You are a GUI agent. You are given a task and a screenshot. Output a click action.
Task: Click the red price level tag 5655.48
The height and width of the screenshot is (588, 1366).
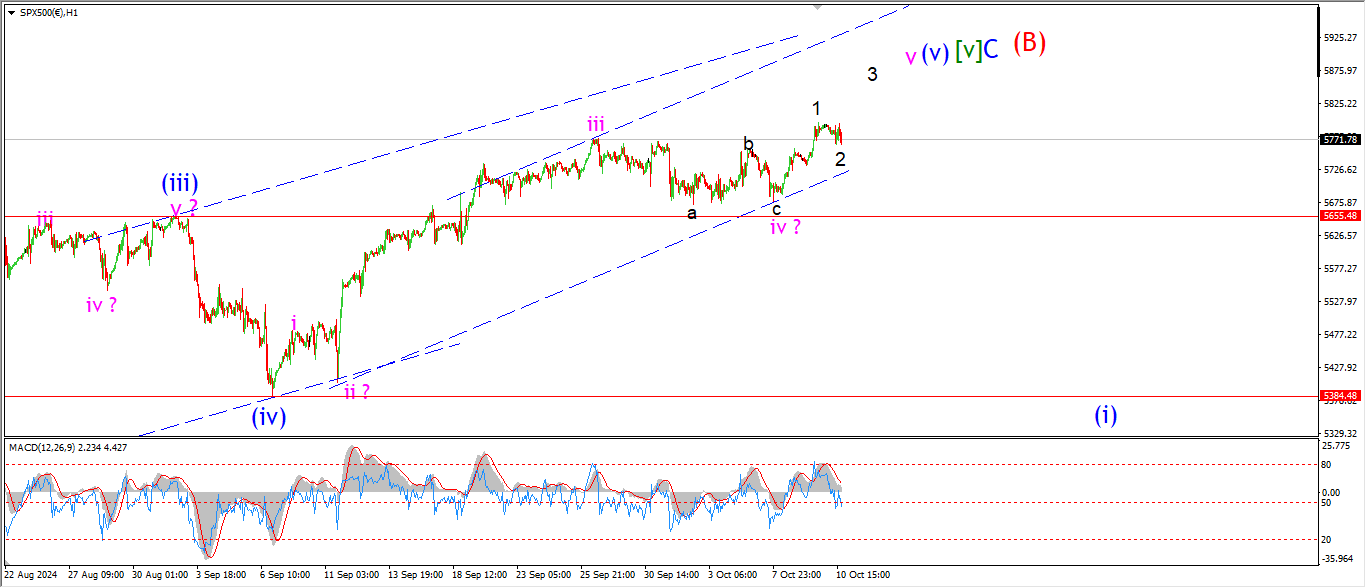coord(1340,216)
